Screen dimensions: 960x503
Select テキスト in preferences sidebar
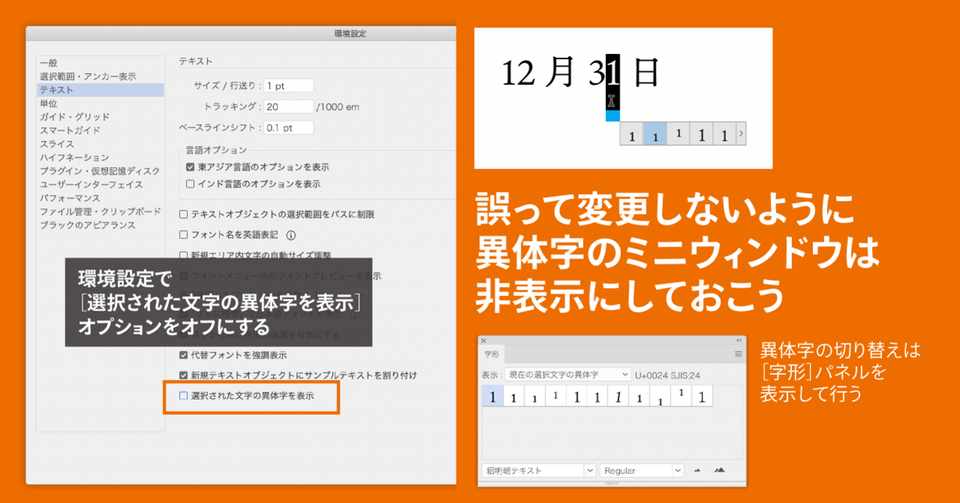[x=100, y=90]
